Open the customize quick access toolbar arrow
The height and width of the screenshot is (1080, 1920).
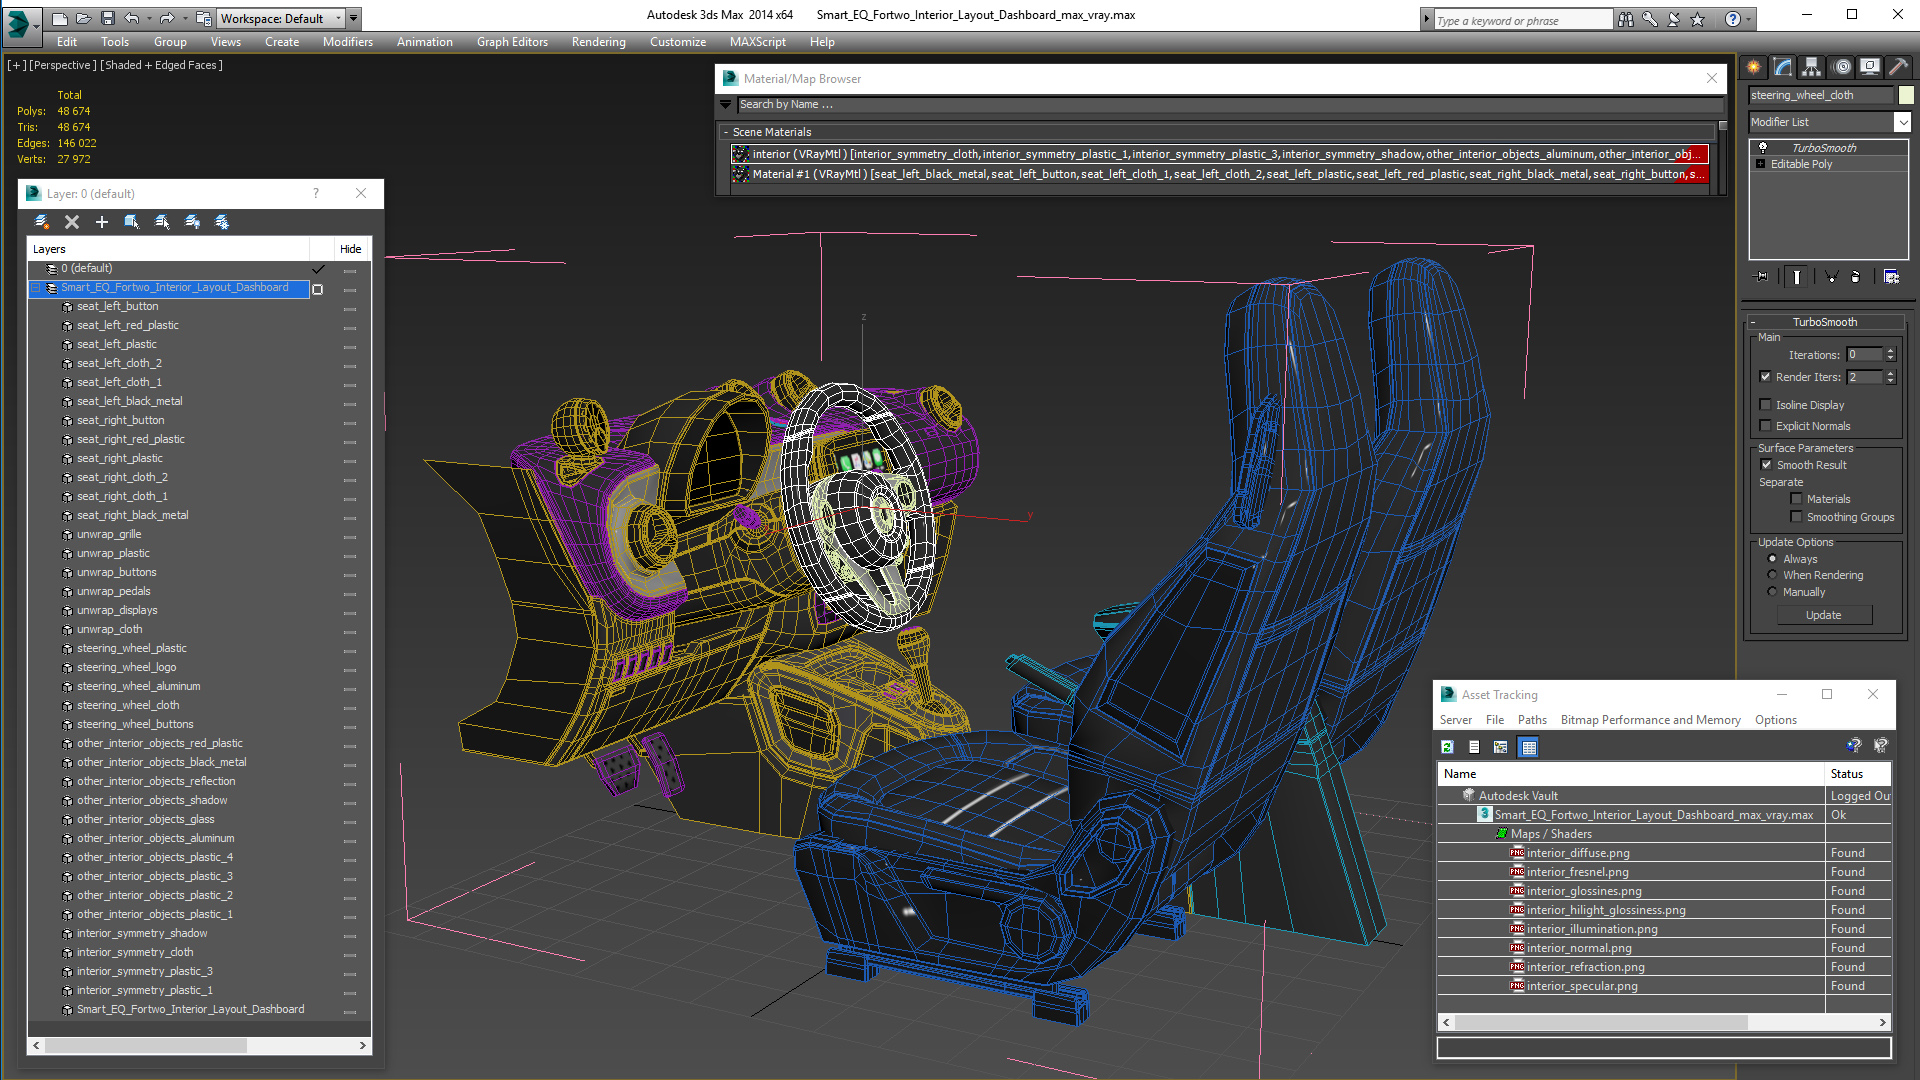[x=354, y=19]
